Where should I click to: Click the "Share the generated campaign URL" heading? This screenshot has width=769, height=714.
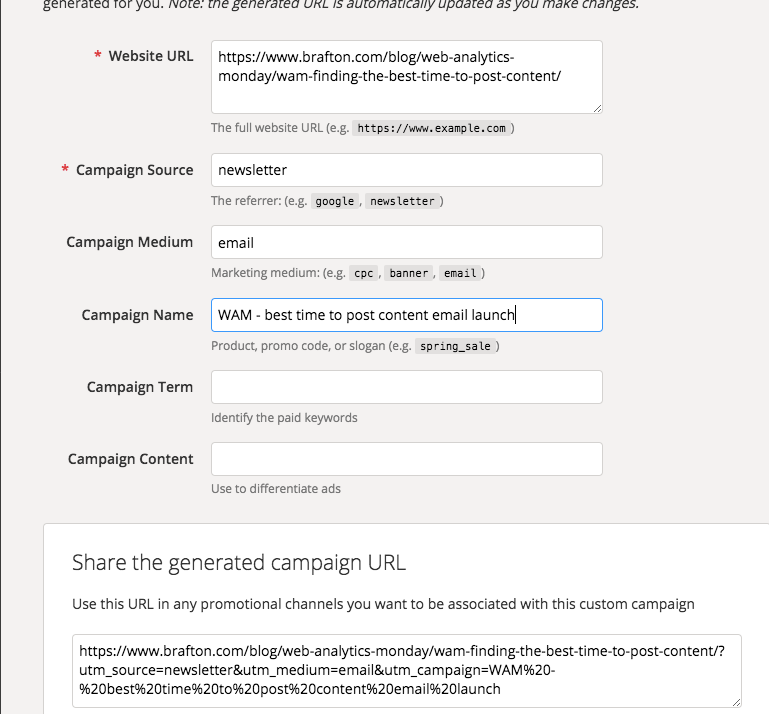tap(239, 562)
